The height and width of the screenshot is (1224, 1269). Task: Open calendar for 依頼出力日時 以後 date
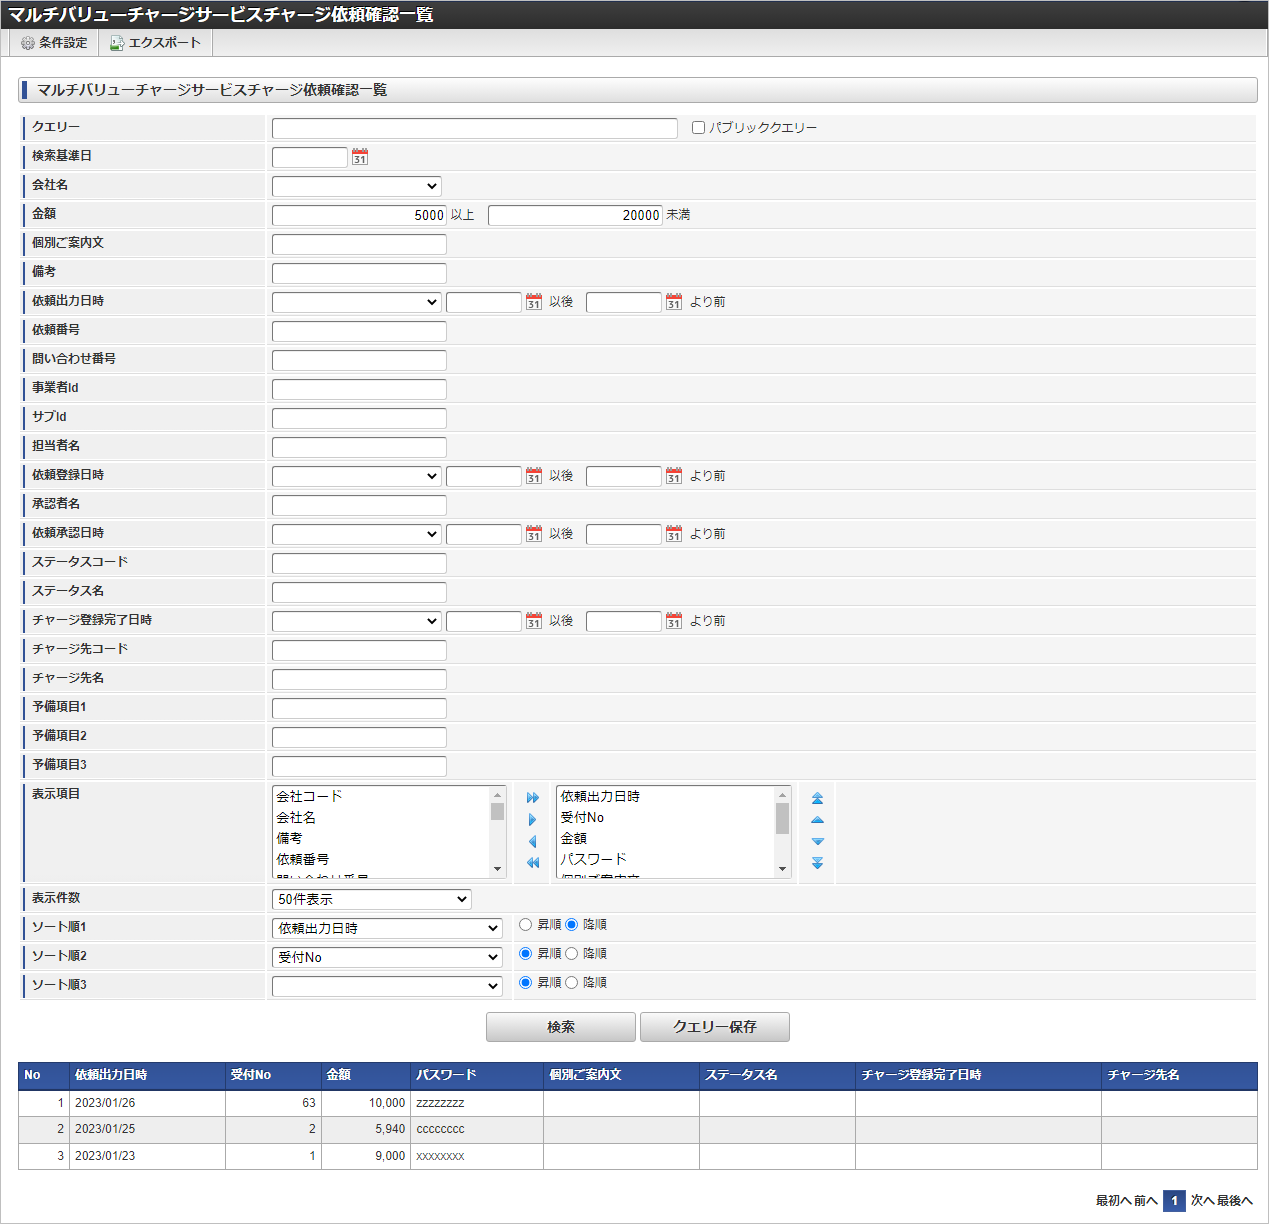coord(534,302)
